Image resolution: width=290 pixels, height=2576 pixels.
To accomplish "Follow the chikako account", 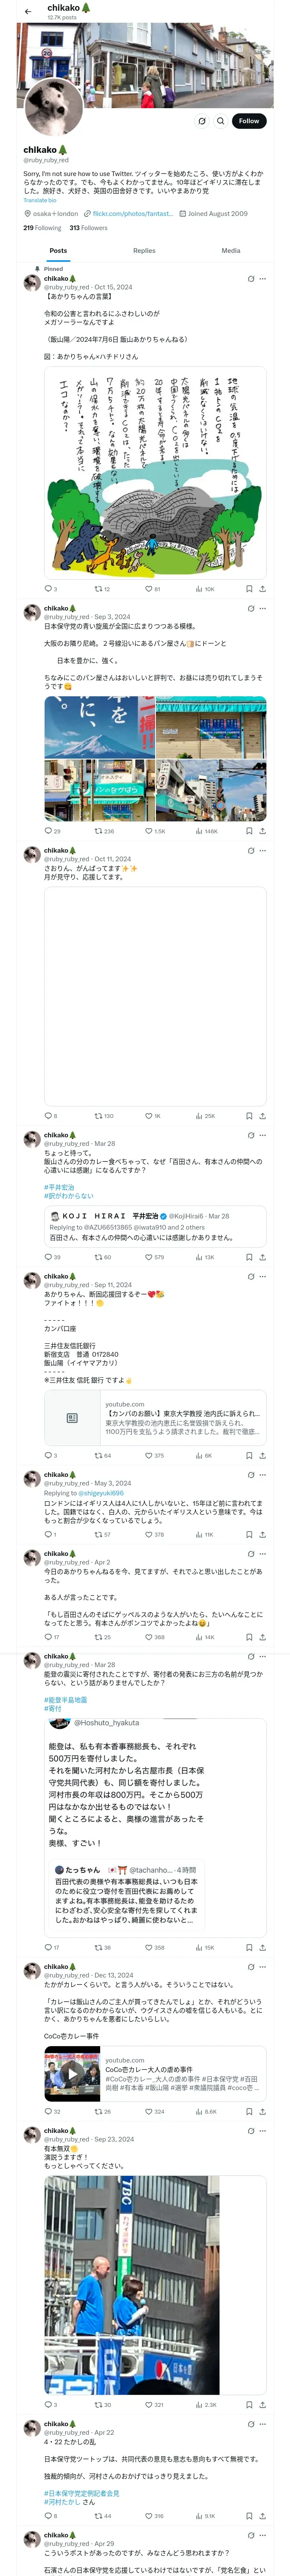I will pyautogui.click(x=249, y=121).
